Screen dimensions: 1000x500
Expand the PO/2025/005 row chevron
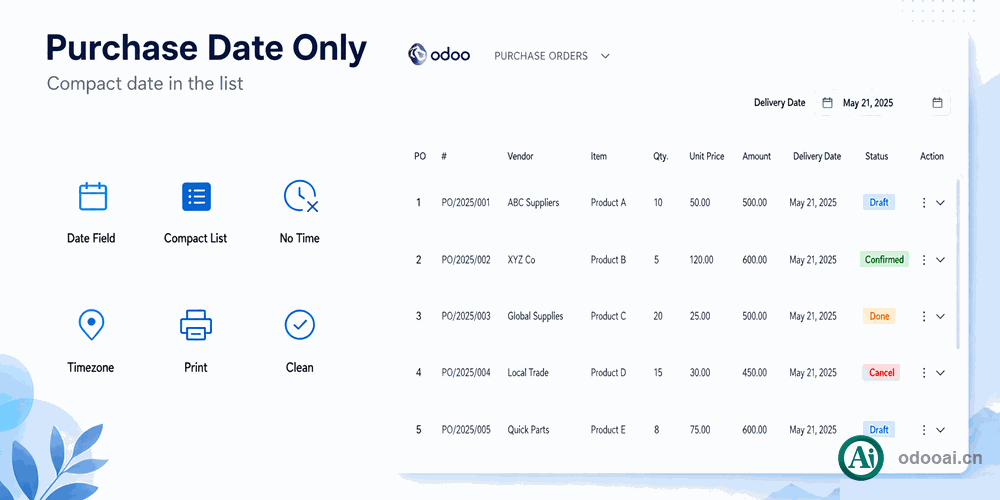coord(940,430)
